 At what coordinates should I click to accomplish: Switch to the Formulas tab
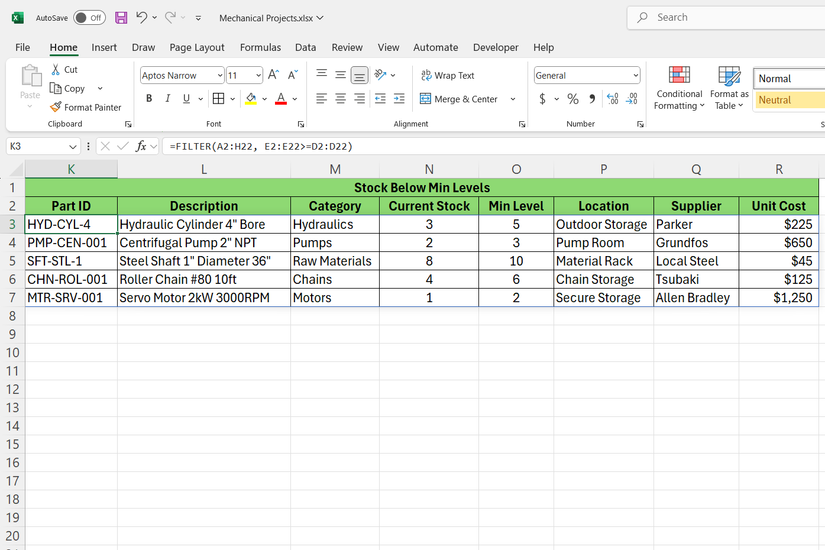(260, 47)
